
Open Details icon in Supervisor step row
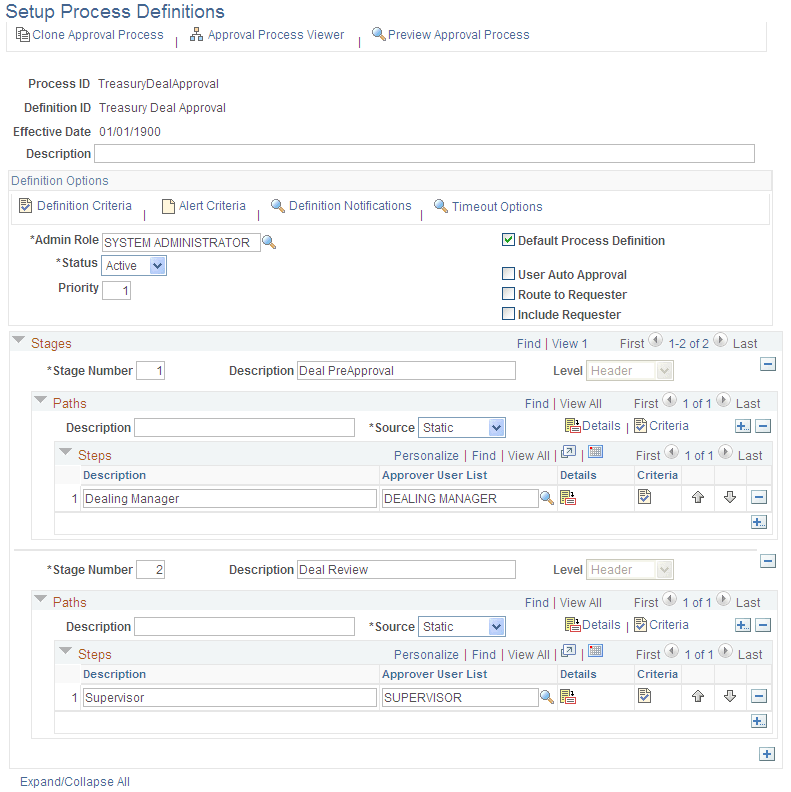(x=568, y=697)
